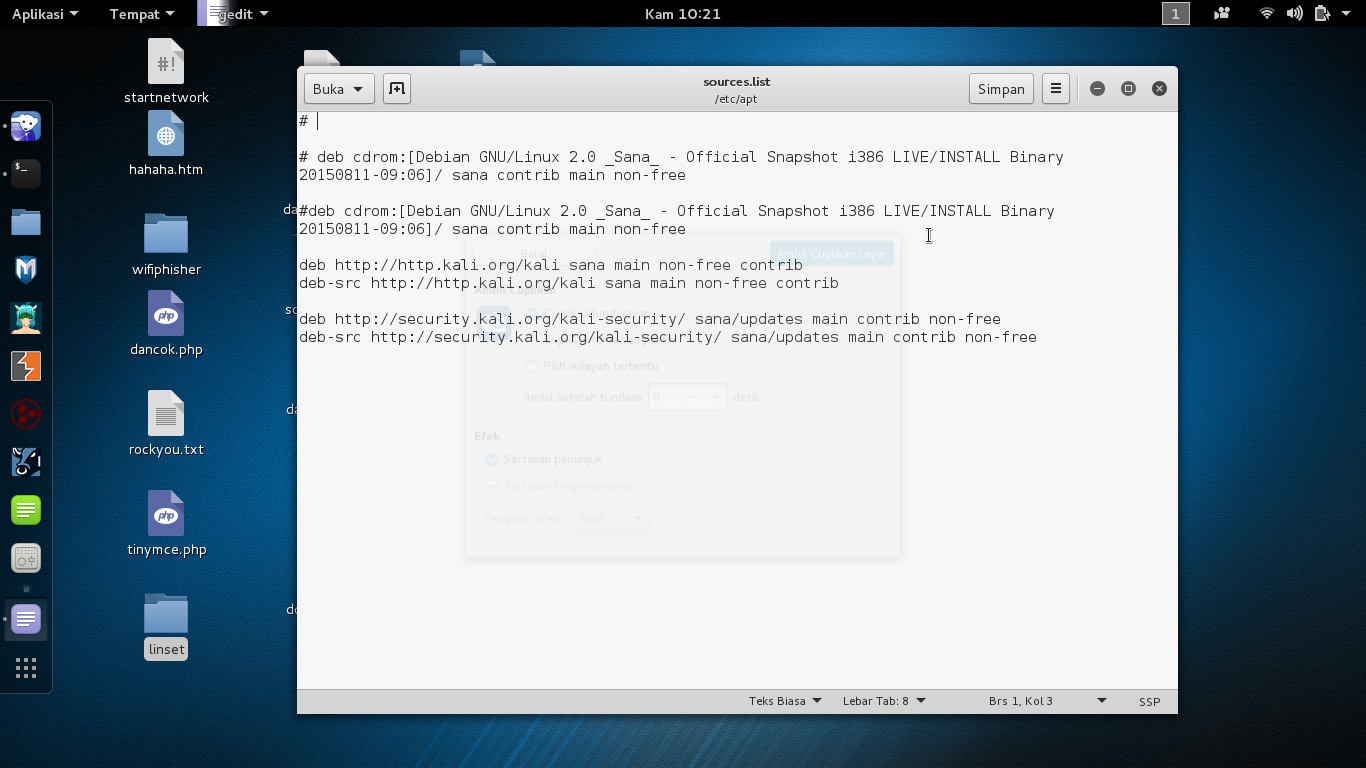Launch the Terminal from the dock
1366x768 pixels.
(26, 174)
